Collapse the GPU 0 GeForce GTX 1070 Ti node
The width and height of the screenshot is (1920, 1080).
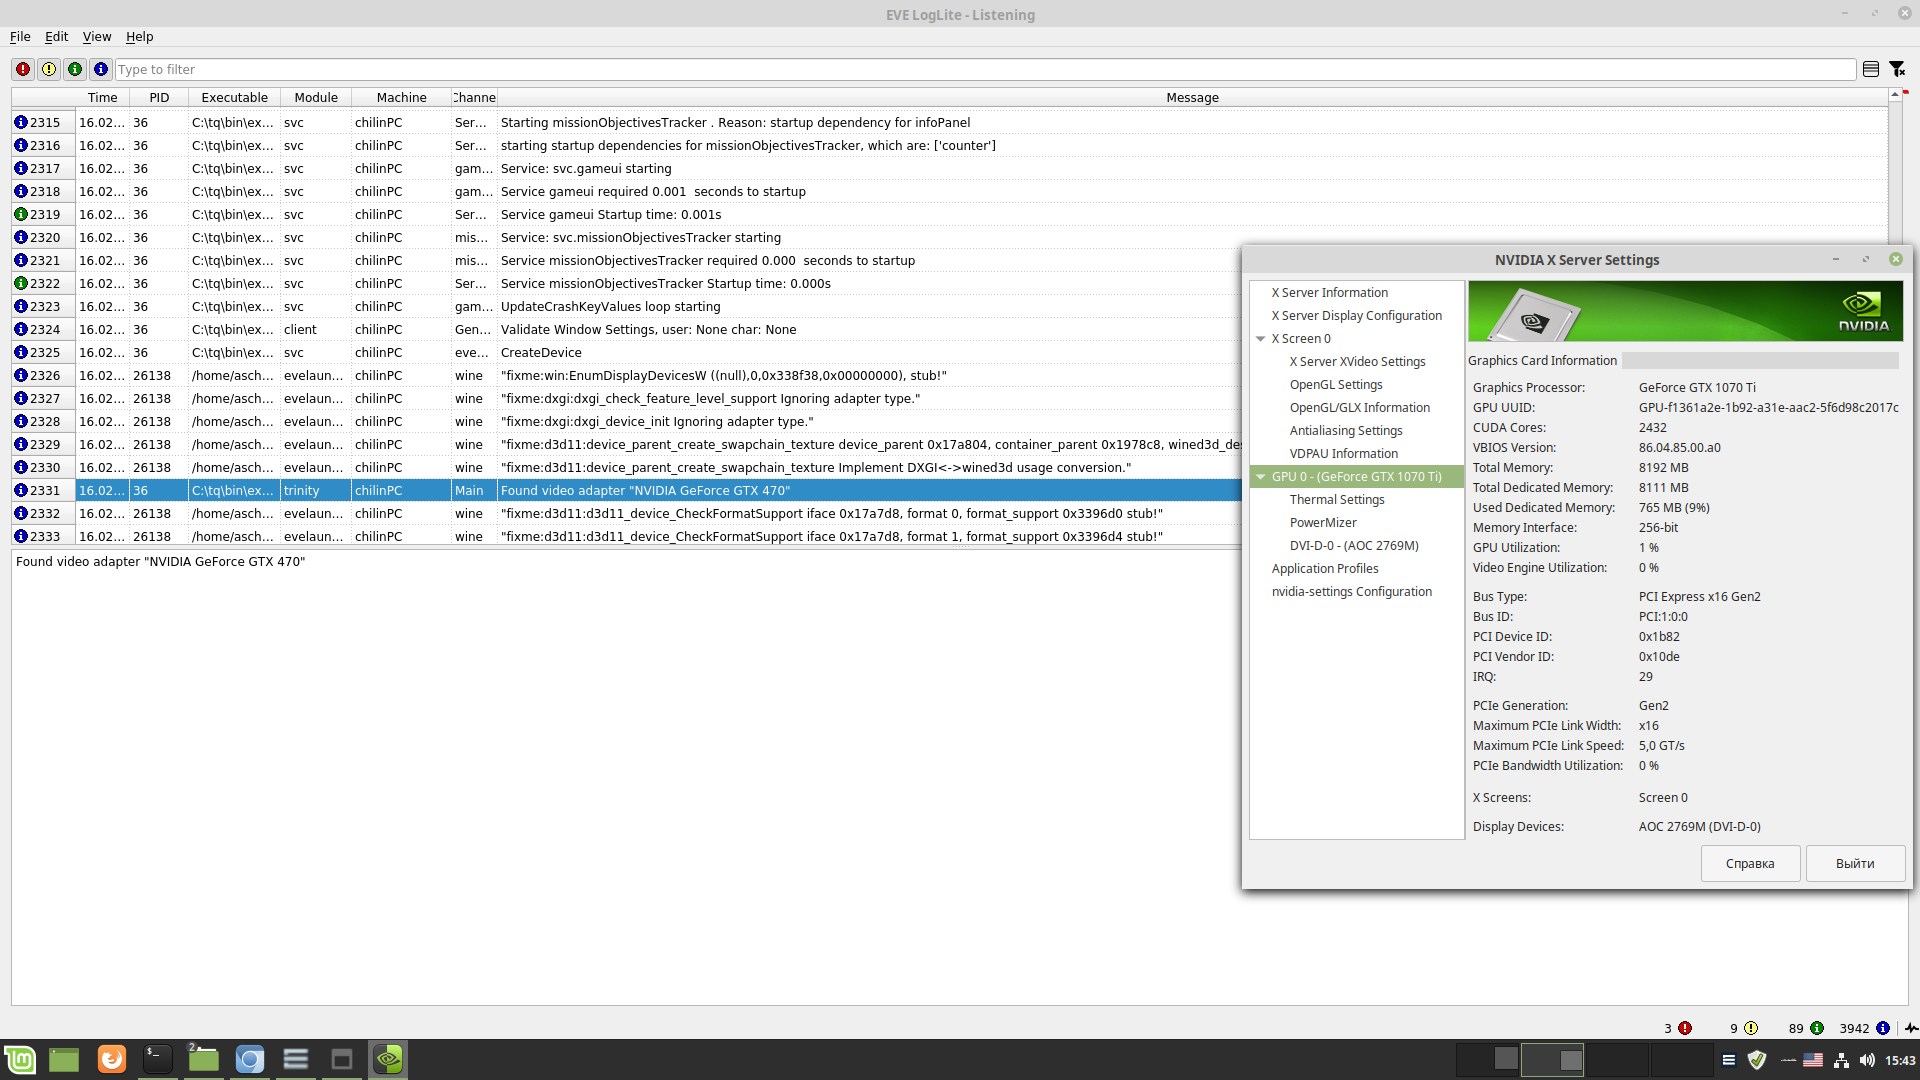[x=1261, y=477]
